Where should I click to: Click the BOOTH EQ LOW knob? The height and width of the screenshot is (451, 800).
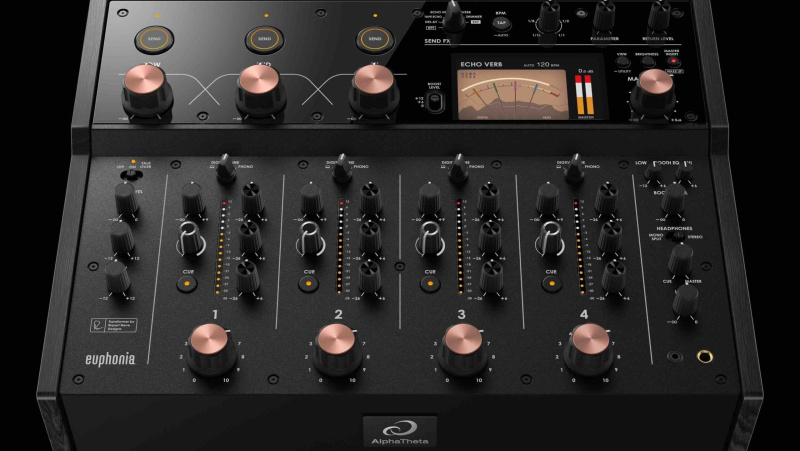point(653,171)
